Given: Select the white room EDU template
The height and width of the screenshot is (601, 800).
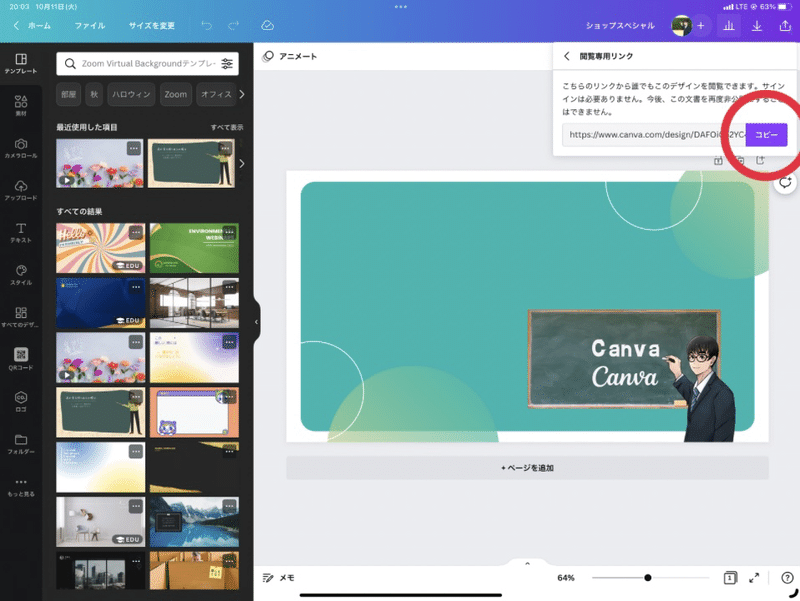Looking at the screenshot, I should 101,522.
